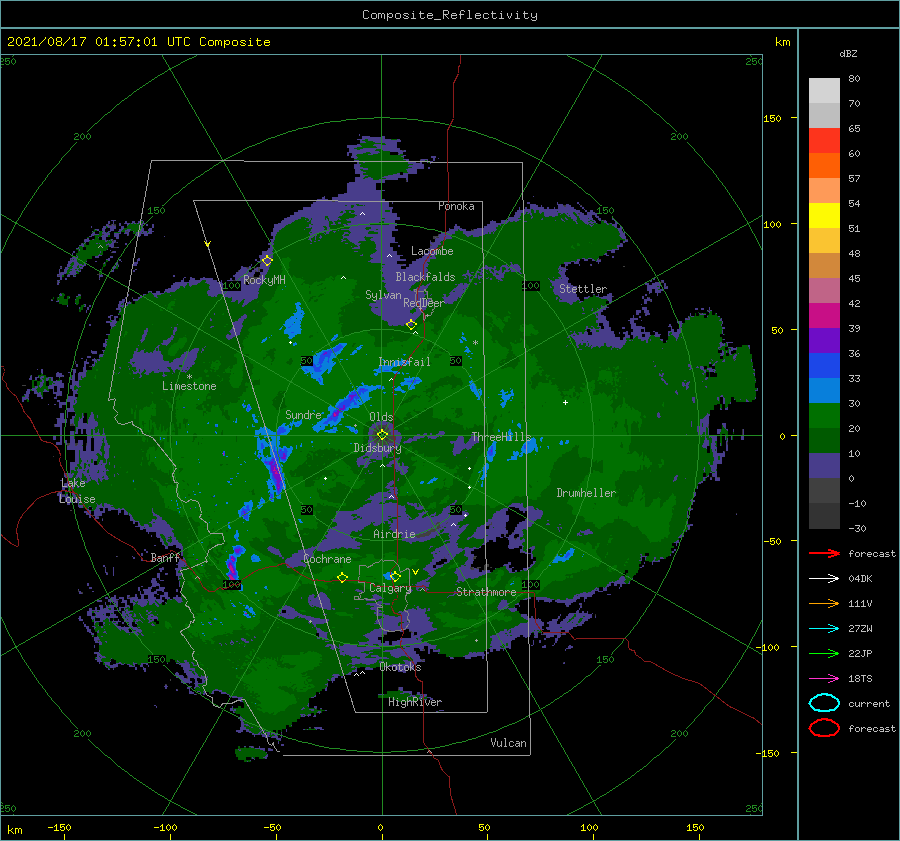The width and height of the screenshot is (900, 841).
Task: Click the Okotoks city label
Action: (x=401, y=667)
